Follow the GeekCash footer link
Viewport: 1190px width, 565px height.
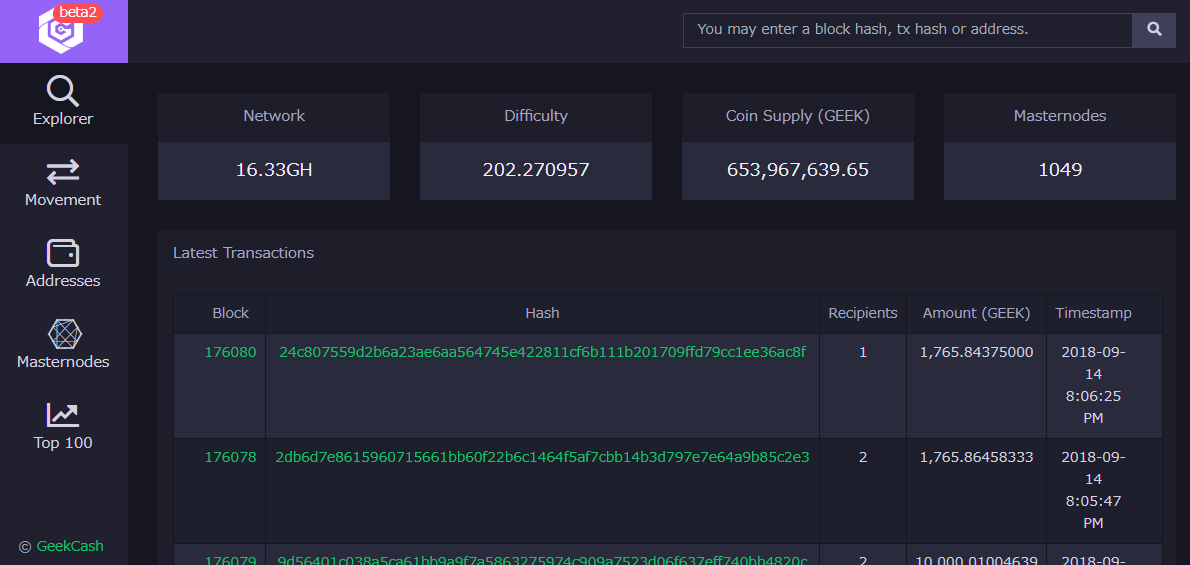[70, 546]
